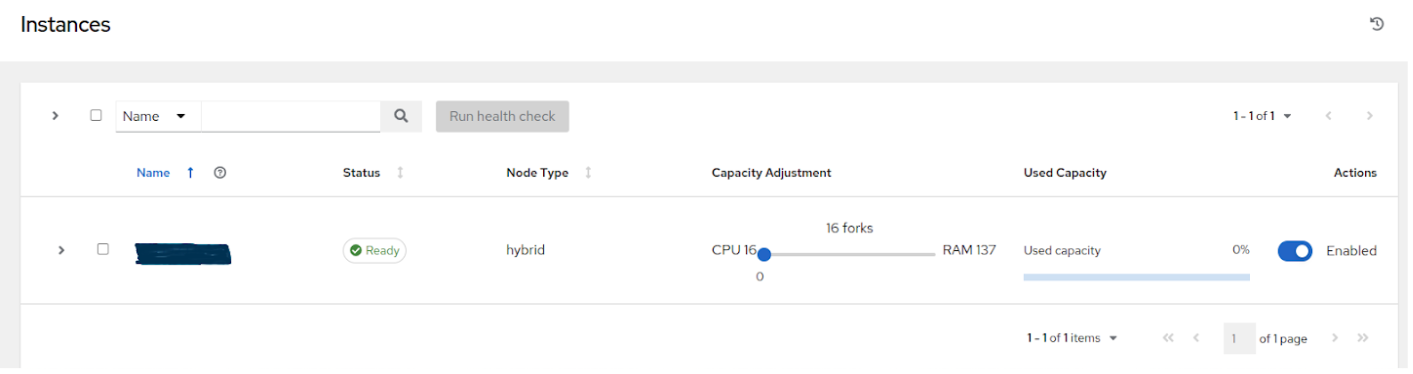Jump to first page of instances
Viewport: 1413px width, 374px height.
[1168, 338]
